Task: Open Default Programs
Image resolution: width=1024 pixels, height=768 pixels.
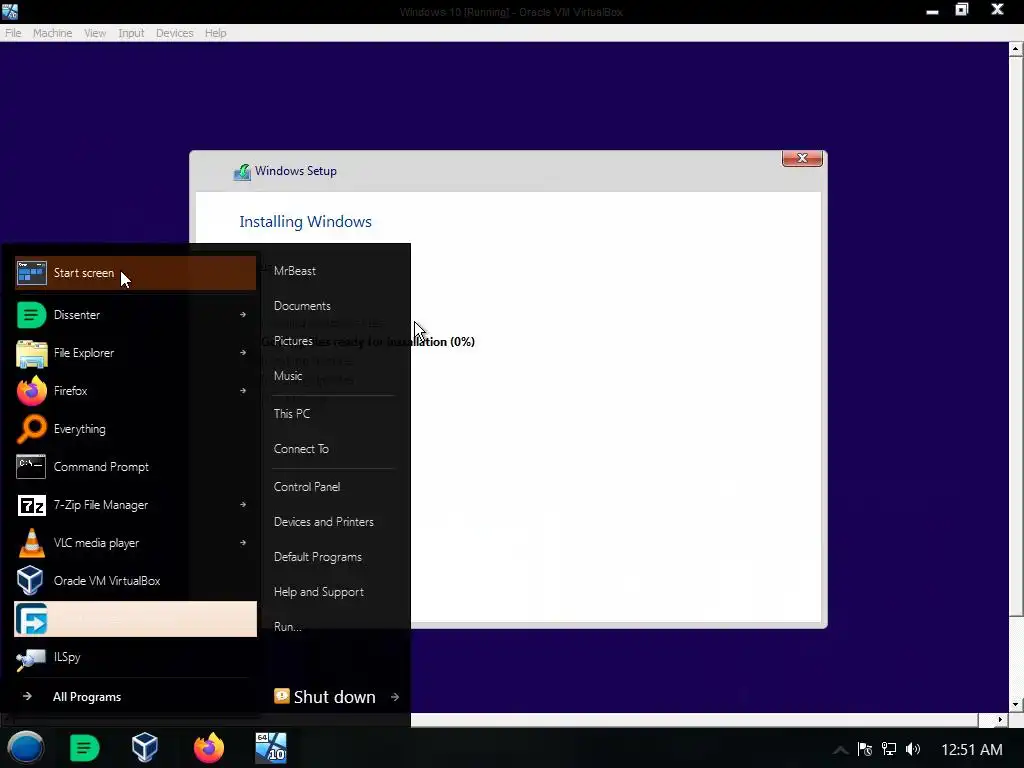Action: coord(317,557)
